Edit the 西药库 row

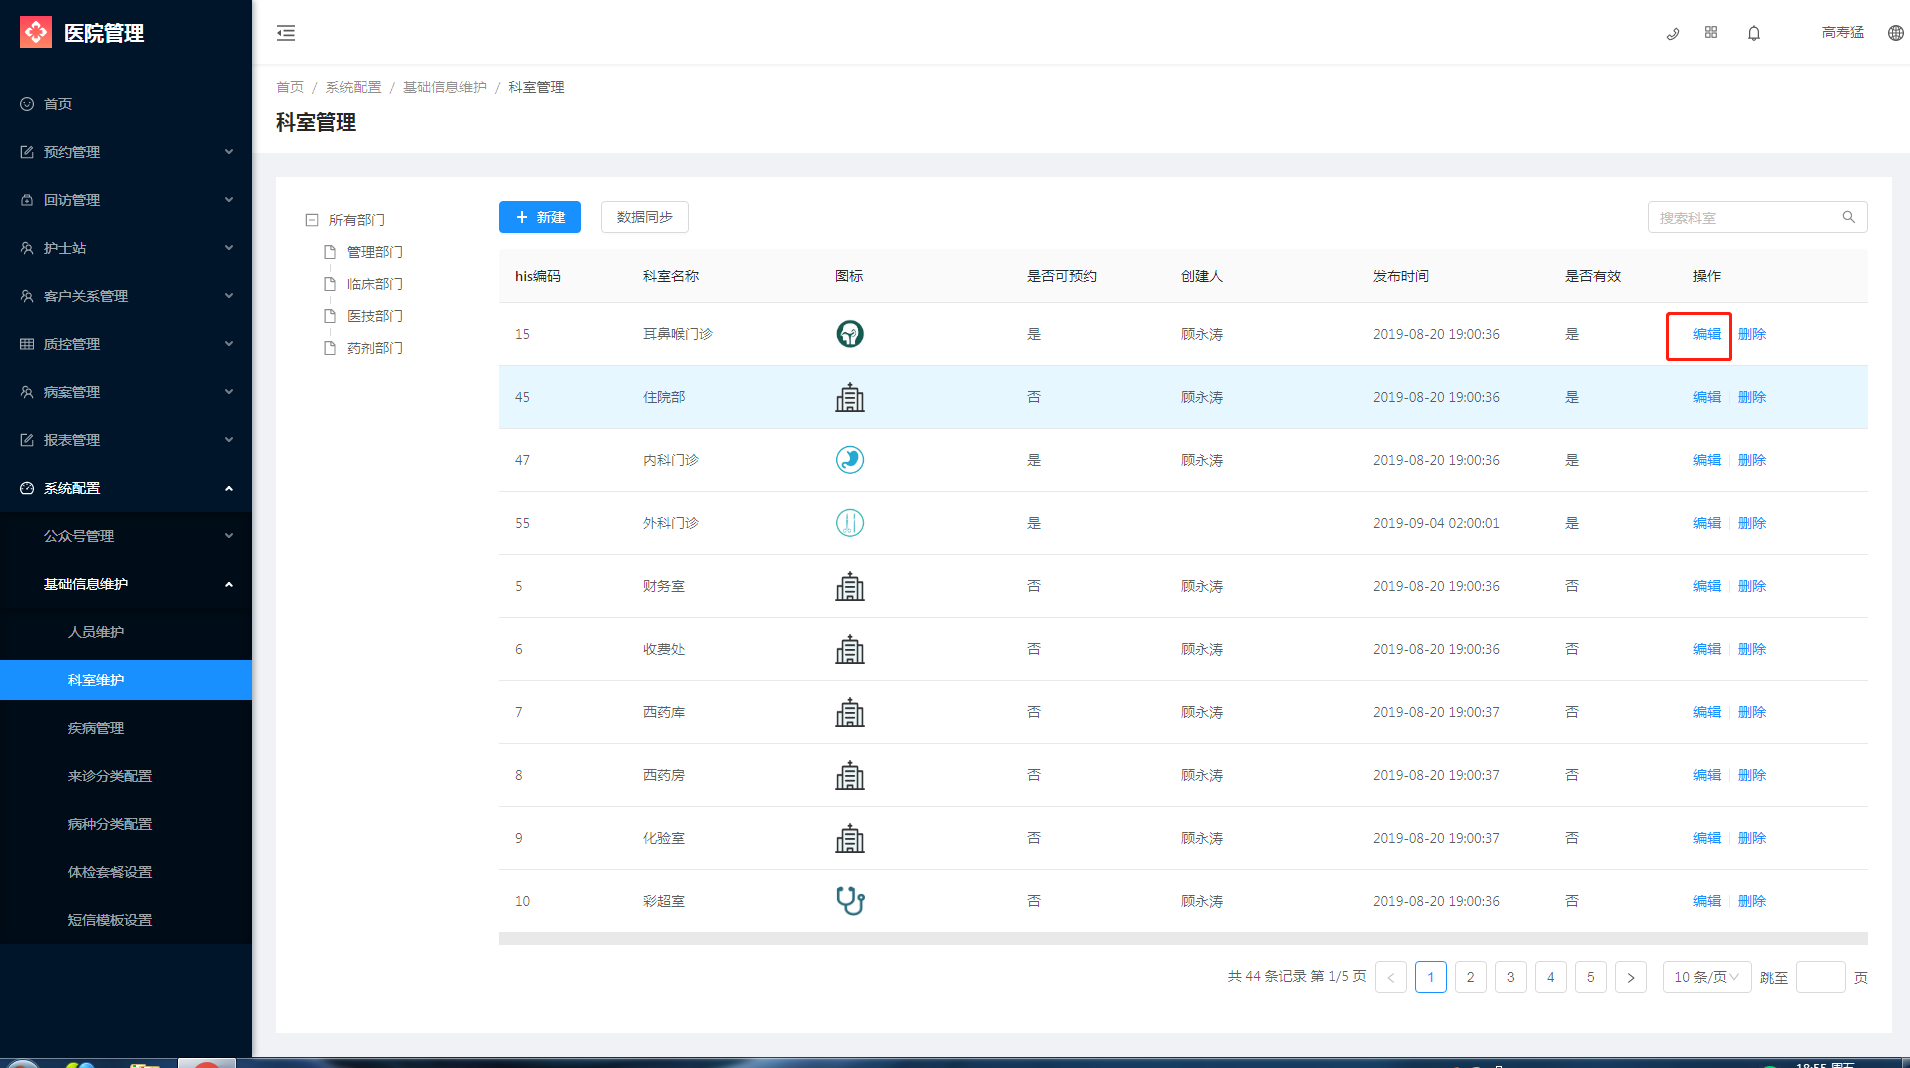(x=1707, y=712)
